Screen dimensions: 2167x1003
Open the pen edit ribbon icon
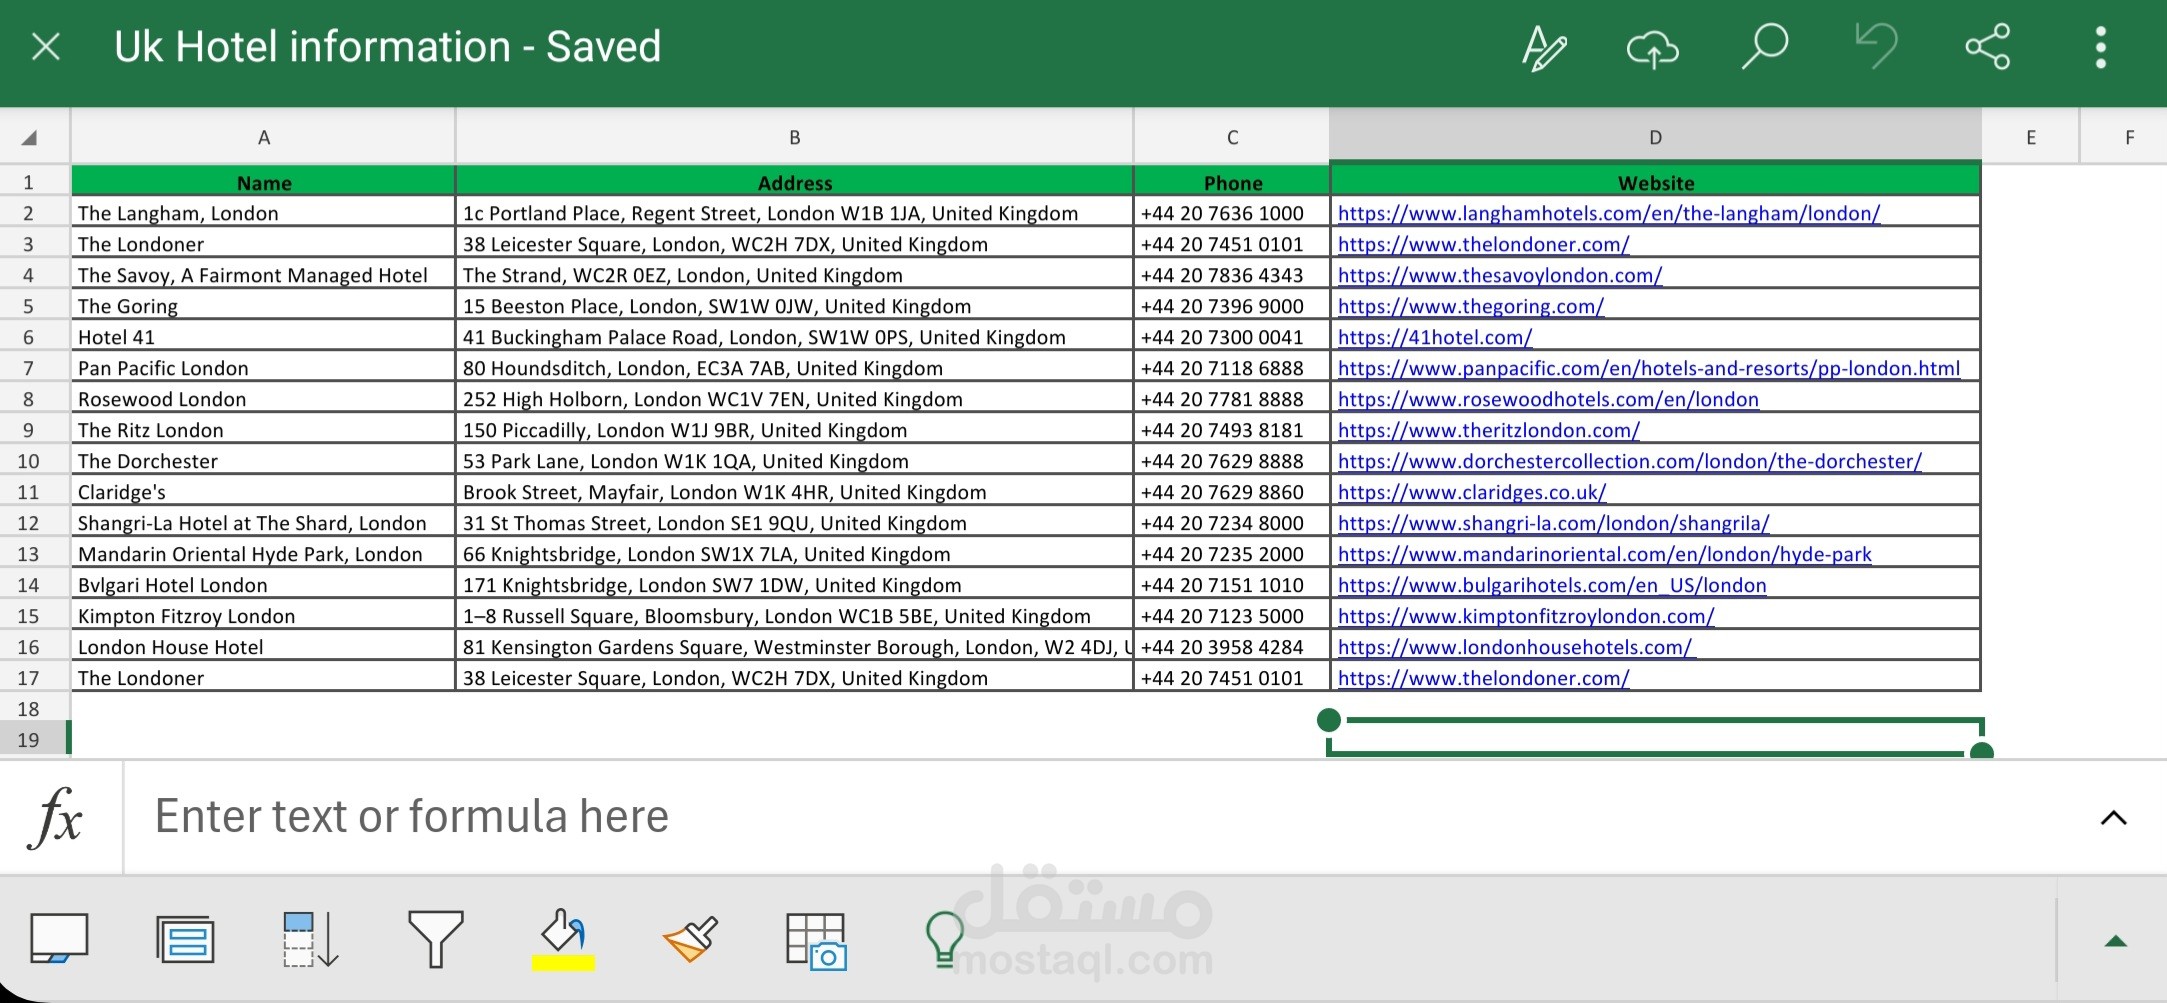(1543, 48)
